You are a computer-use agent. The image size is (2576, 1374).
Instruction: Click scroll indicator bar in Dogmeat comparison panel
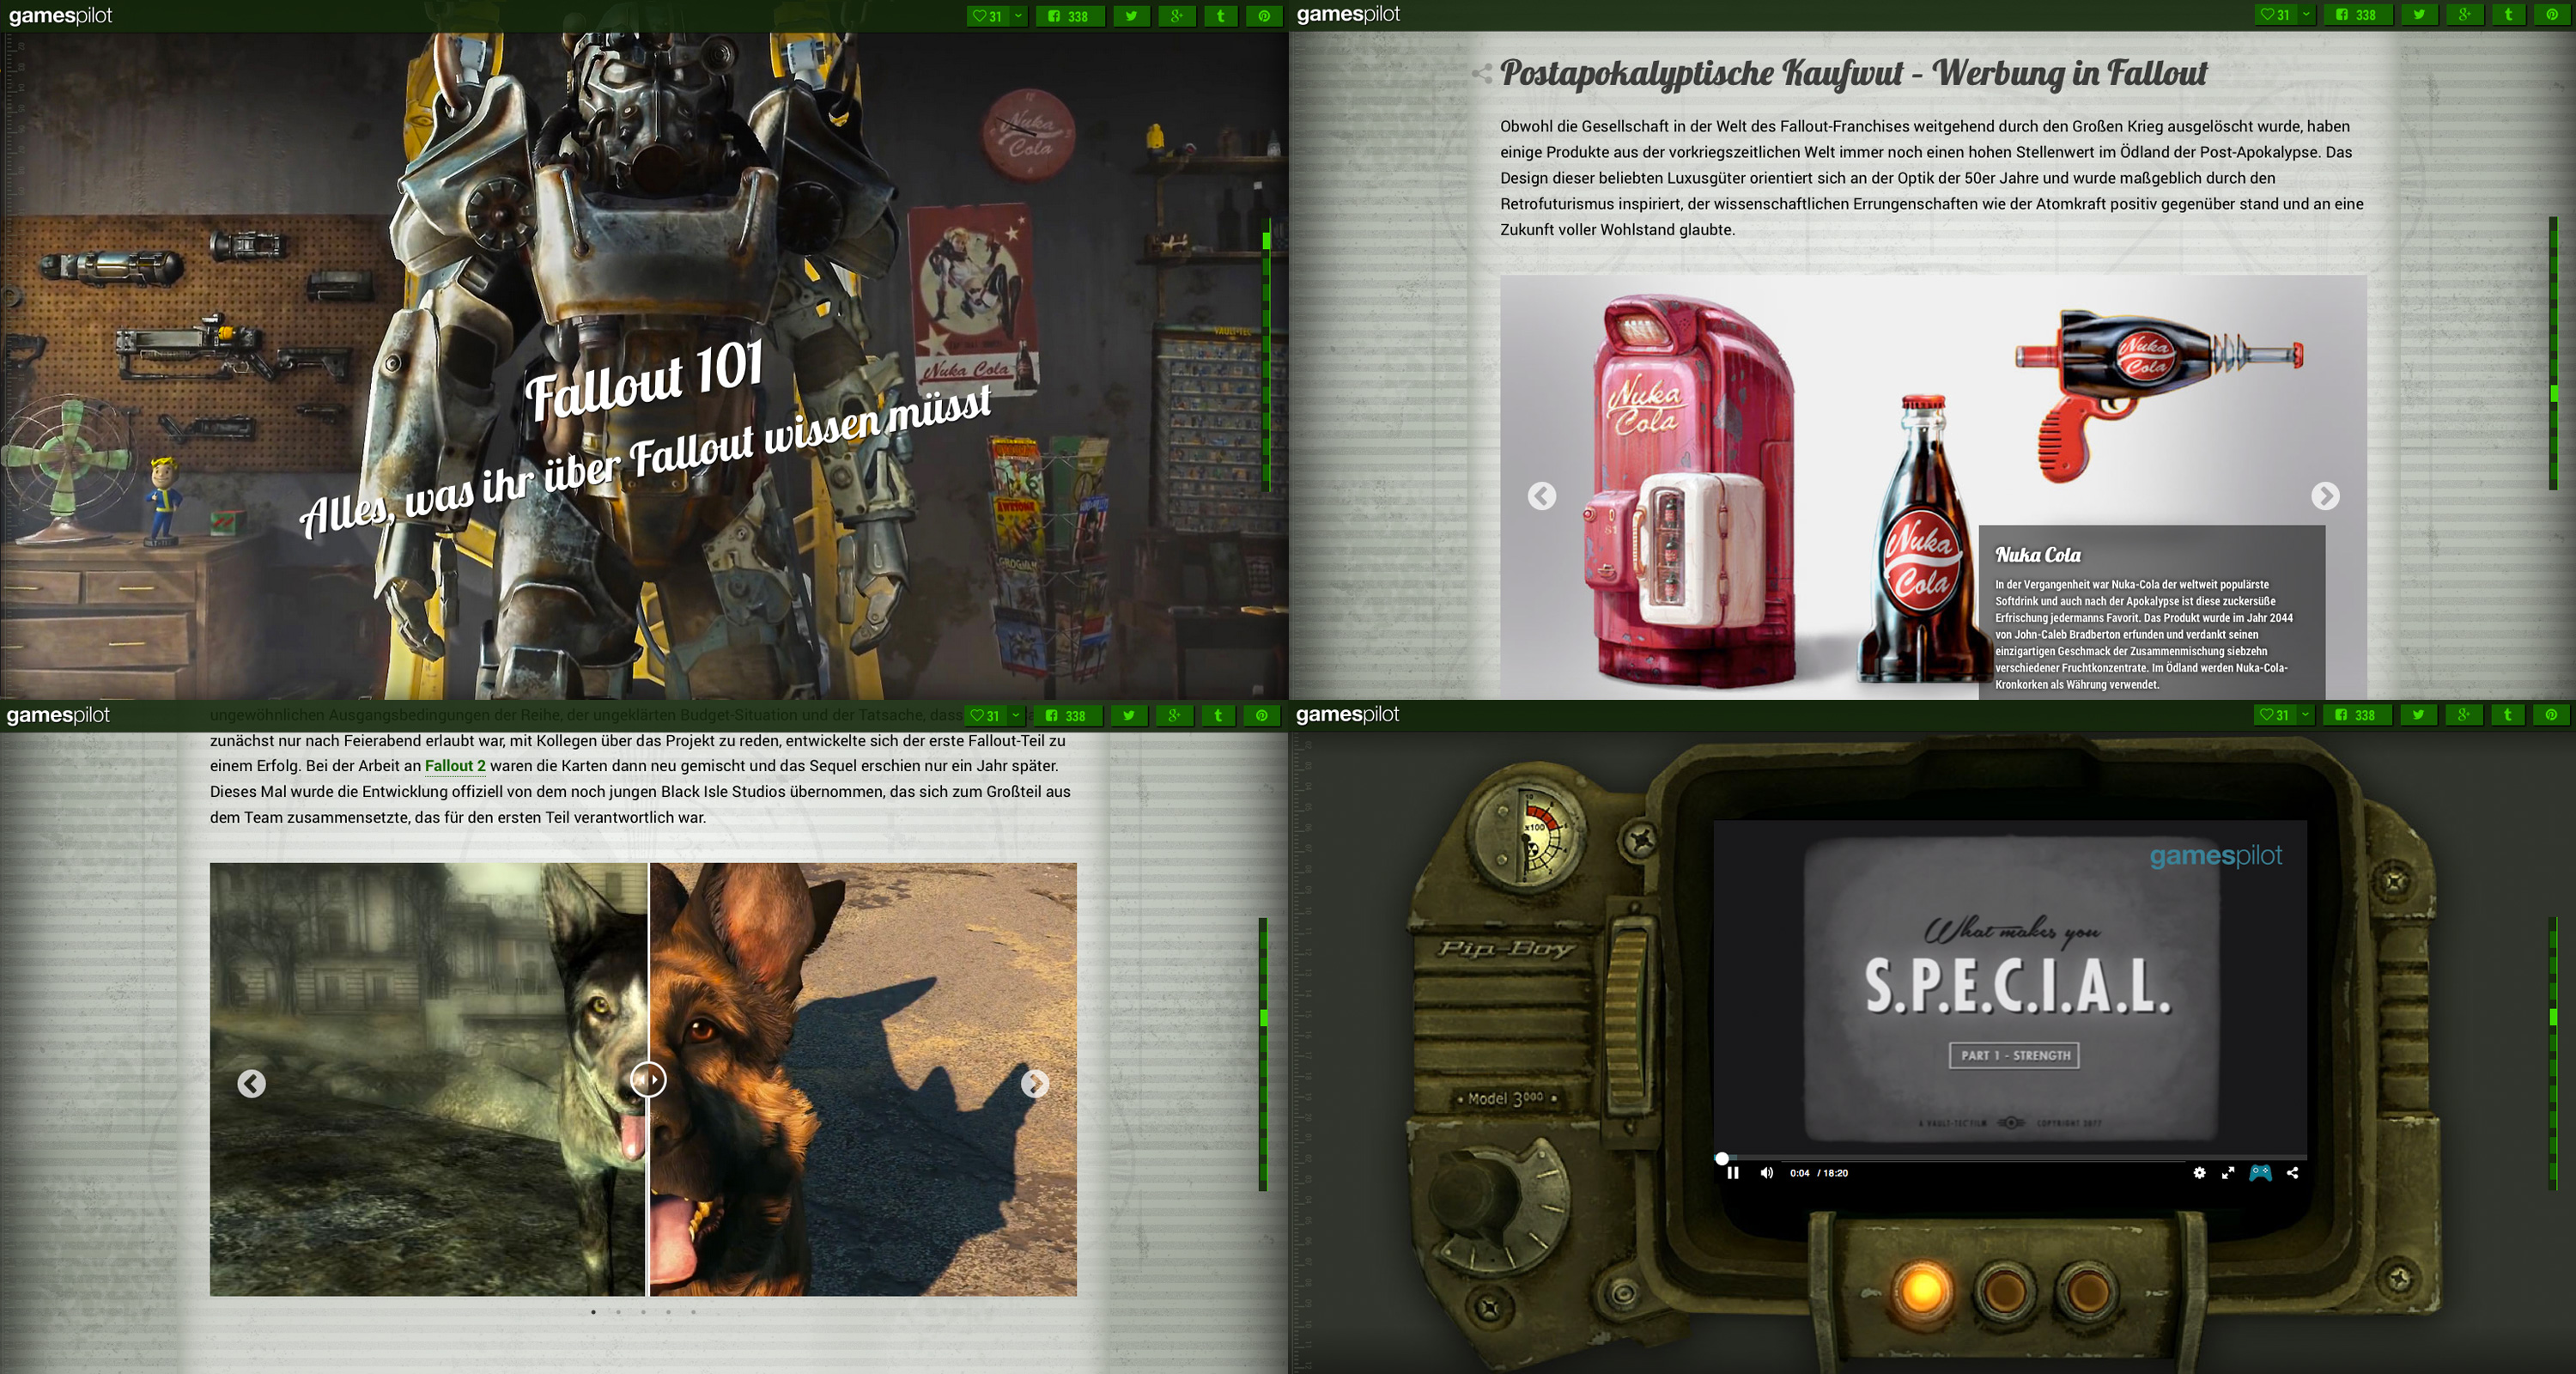(1263, 1055)
